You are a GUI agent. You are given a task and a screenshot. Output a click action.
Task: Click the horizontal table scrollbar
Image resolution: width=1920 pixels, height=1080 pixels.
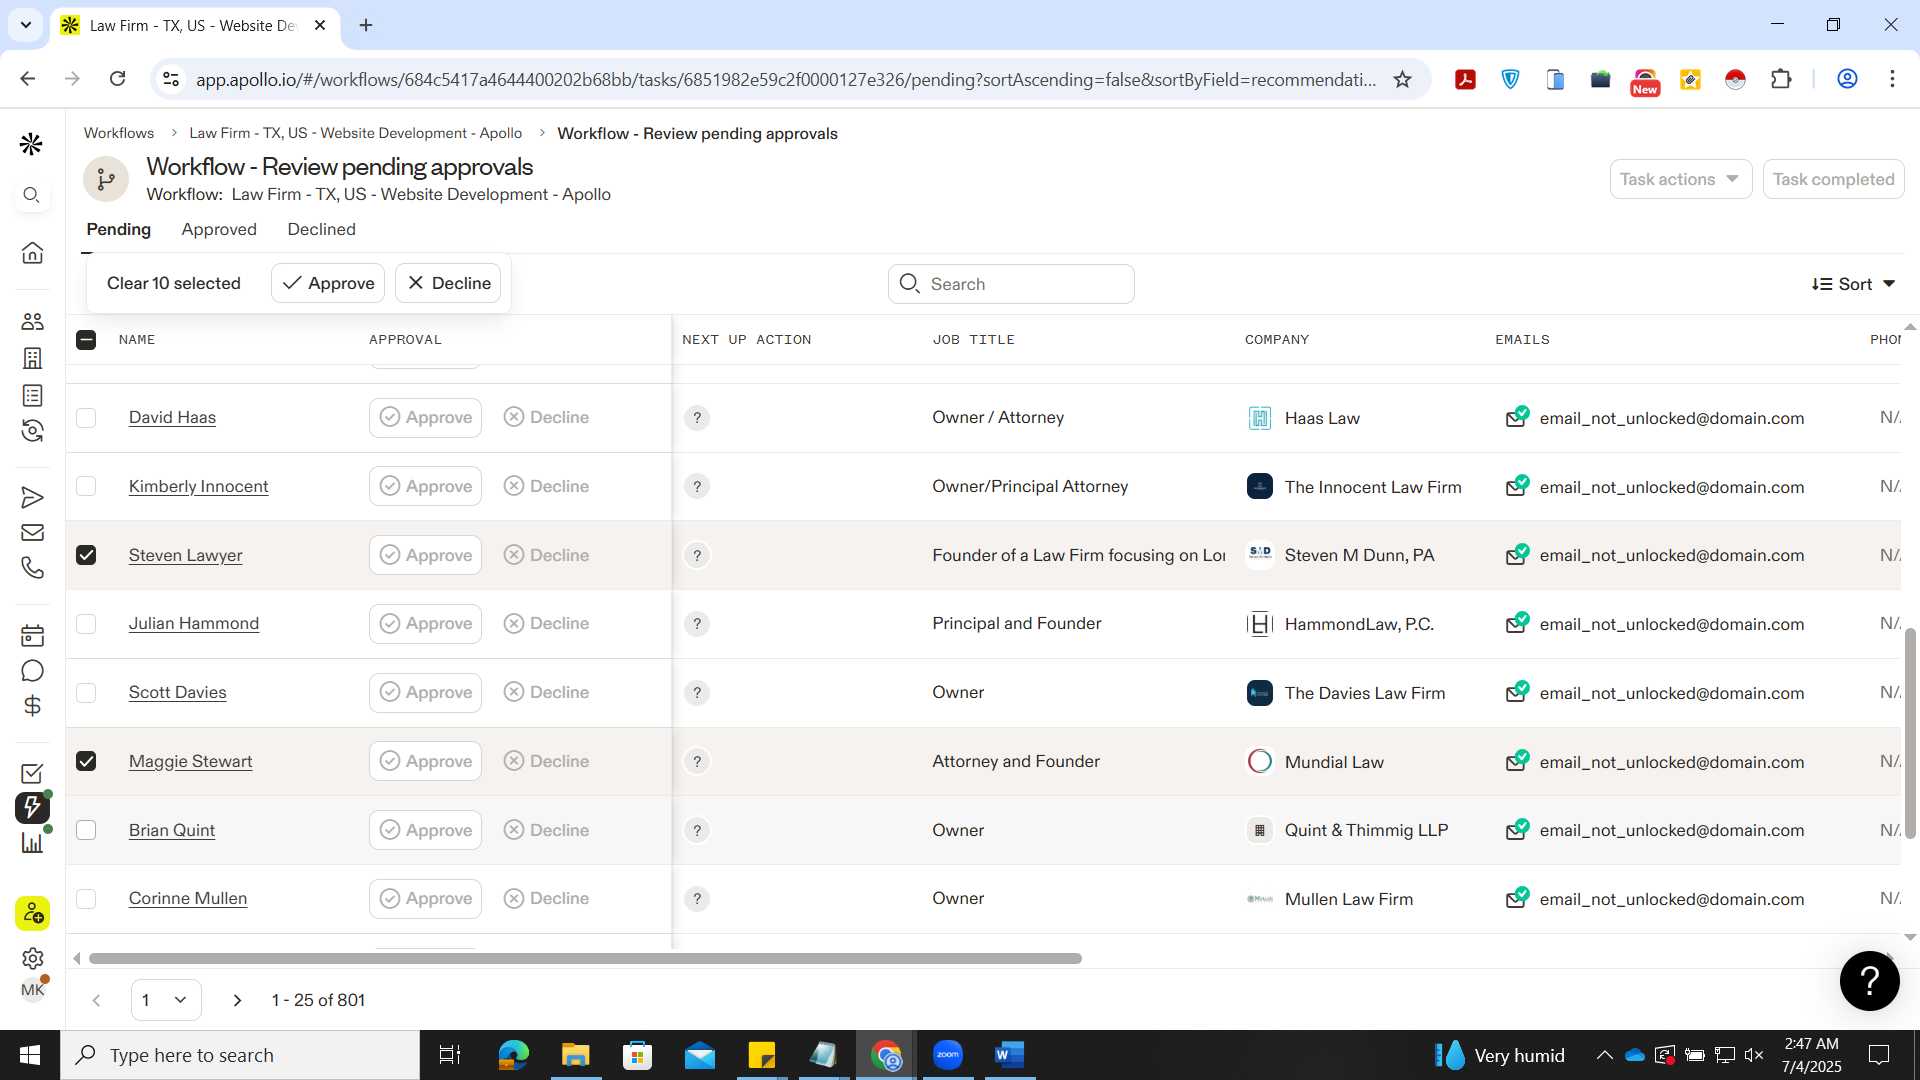[x=585, y=958]
